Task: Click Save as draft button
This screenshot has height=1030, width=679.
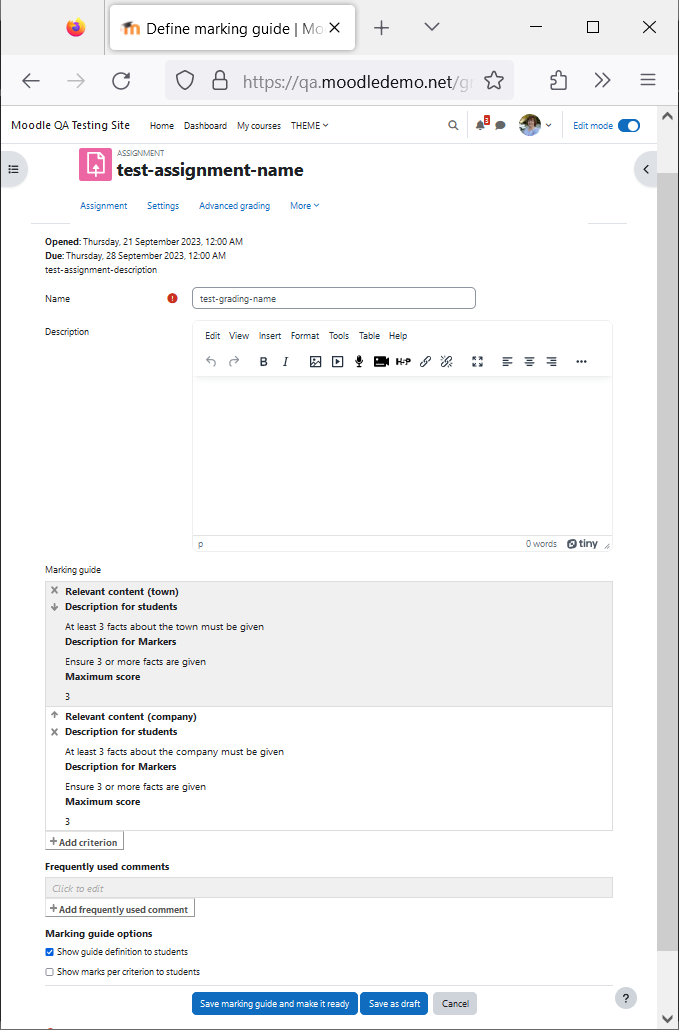Action: tap(395, 1004)
